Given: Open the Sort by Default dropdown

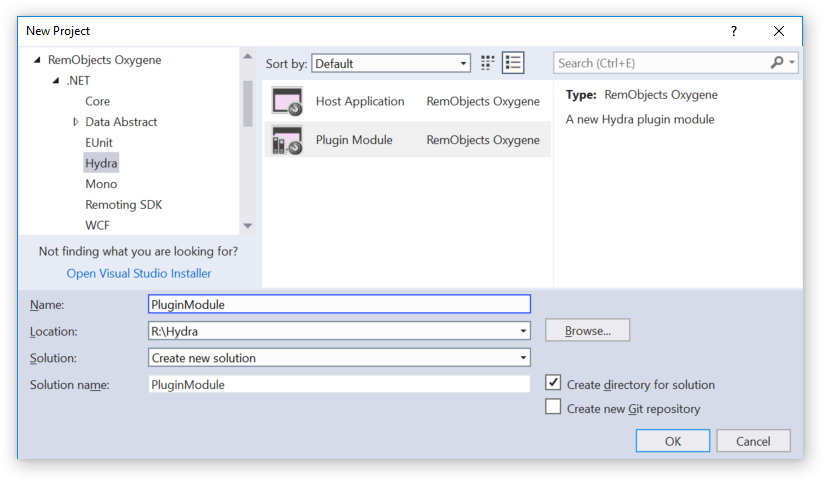Looking at the screenshot, I should tap(391, 63).
